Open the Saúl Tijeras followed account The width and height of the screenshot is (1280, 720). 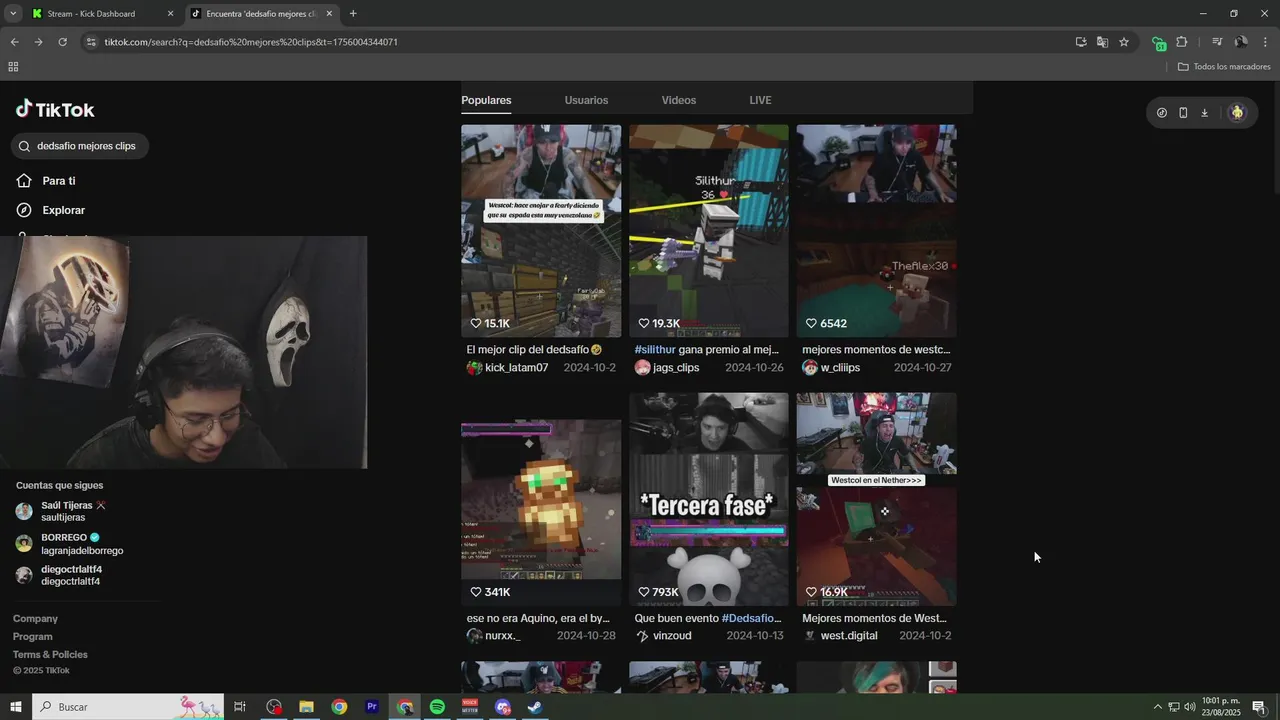tap(62, 511)
